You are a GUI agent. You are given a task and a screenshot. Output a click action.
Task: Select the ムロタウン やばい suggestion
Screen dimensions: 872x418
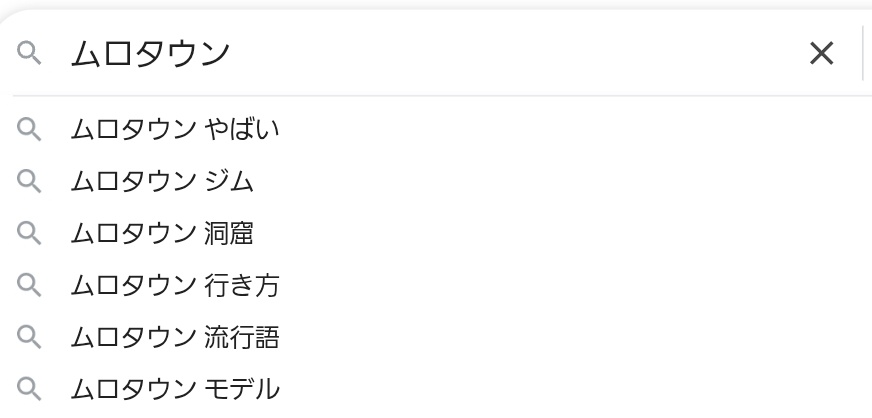(x=175, y=129)
